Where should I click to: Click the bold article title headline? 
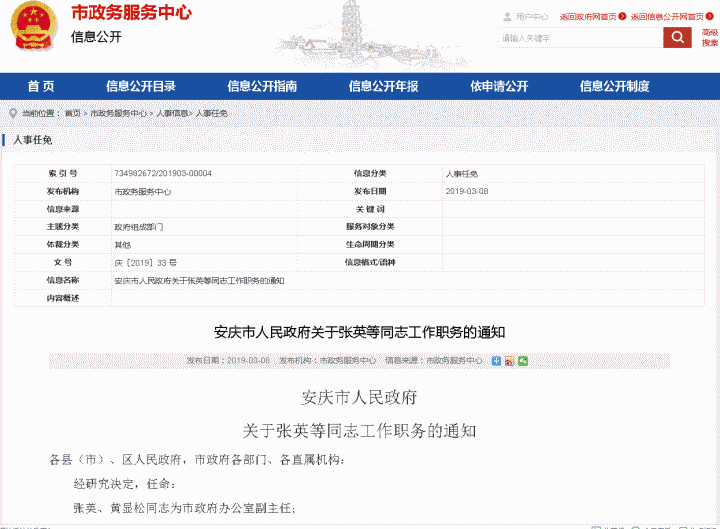click(360, 332)
